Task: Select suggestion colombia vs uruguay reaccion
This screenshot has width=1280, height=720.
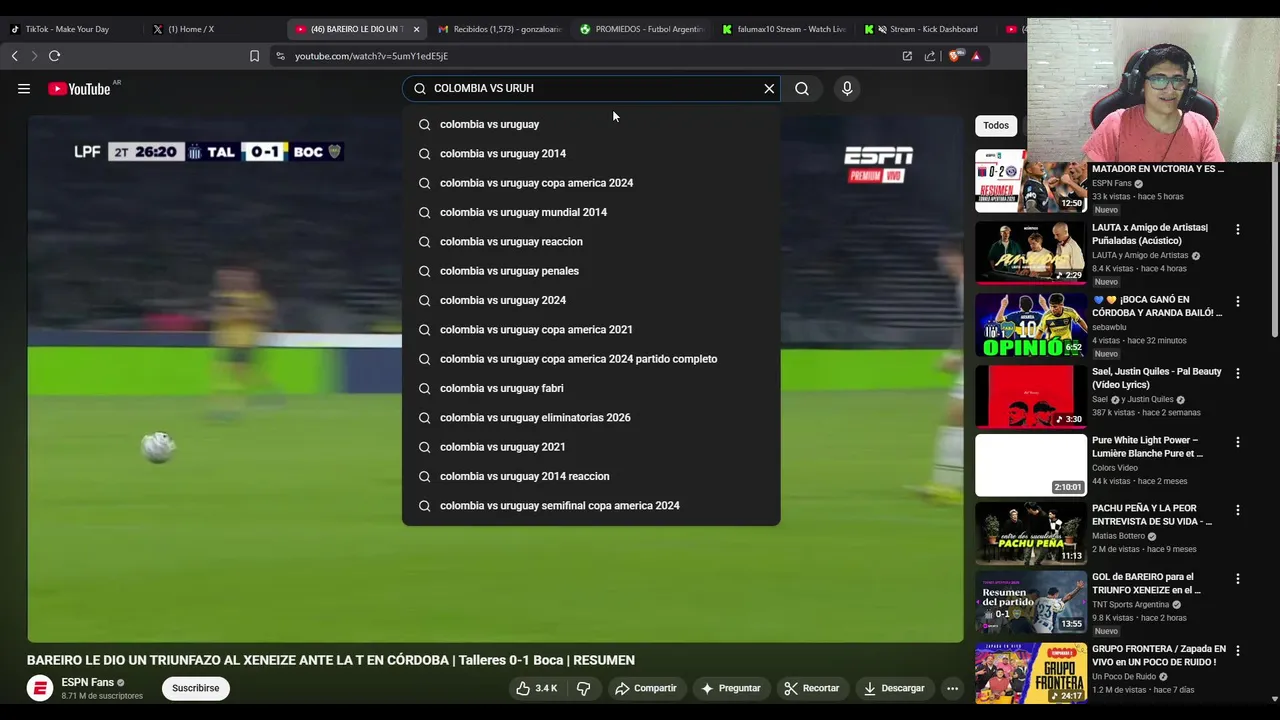Action: [x=591, y=241]
